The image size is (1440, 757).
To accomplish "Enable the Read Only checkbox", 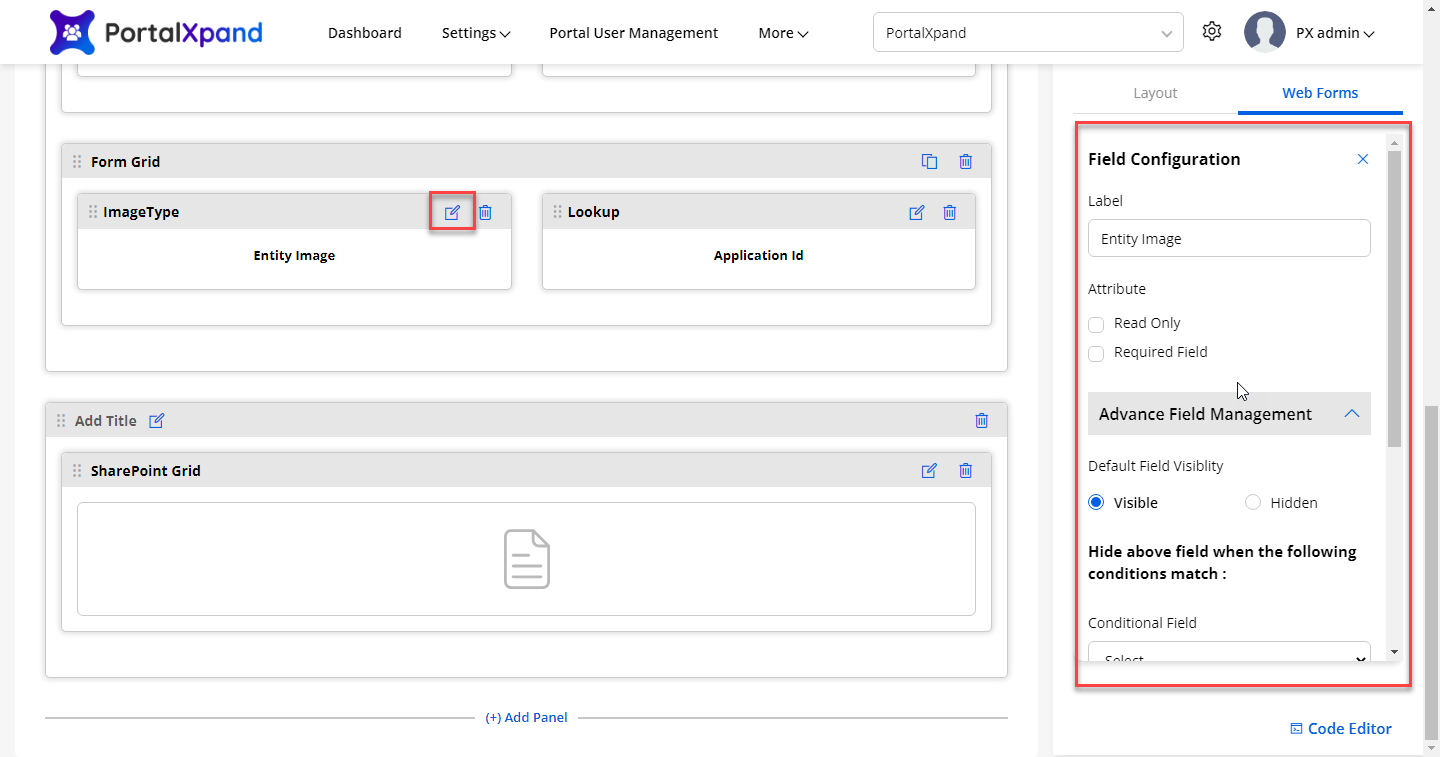I will 1096,324.
